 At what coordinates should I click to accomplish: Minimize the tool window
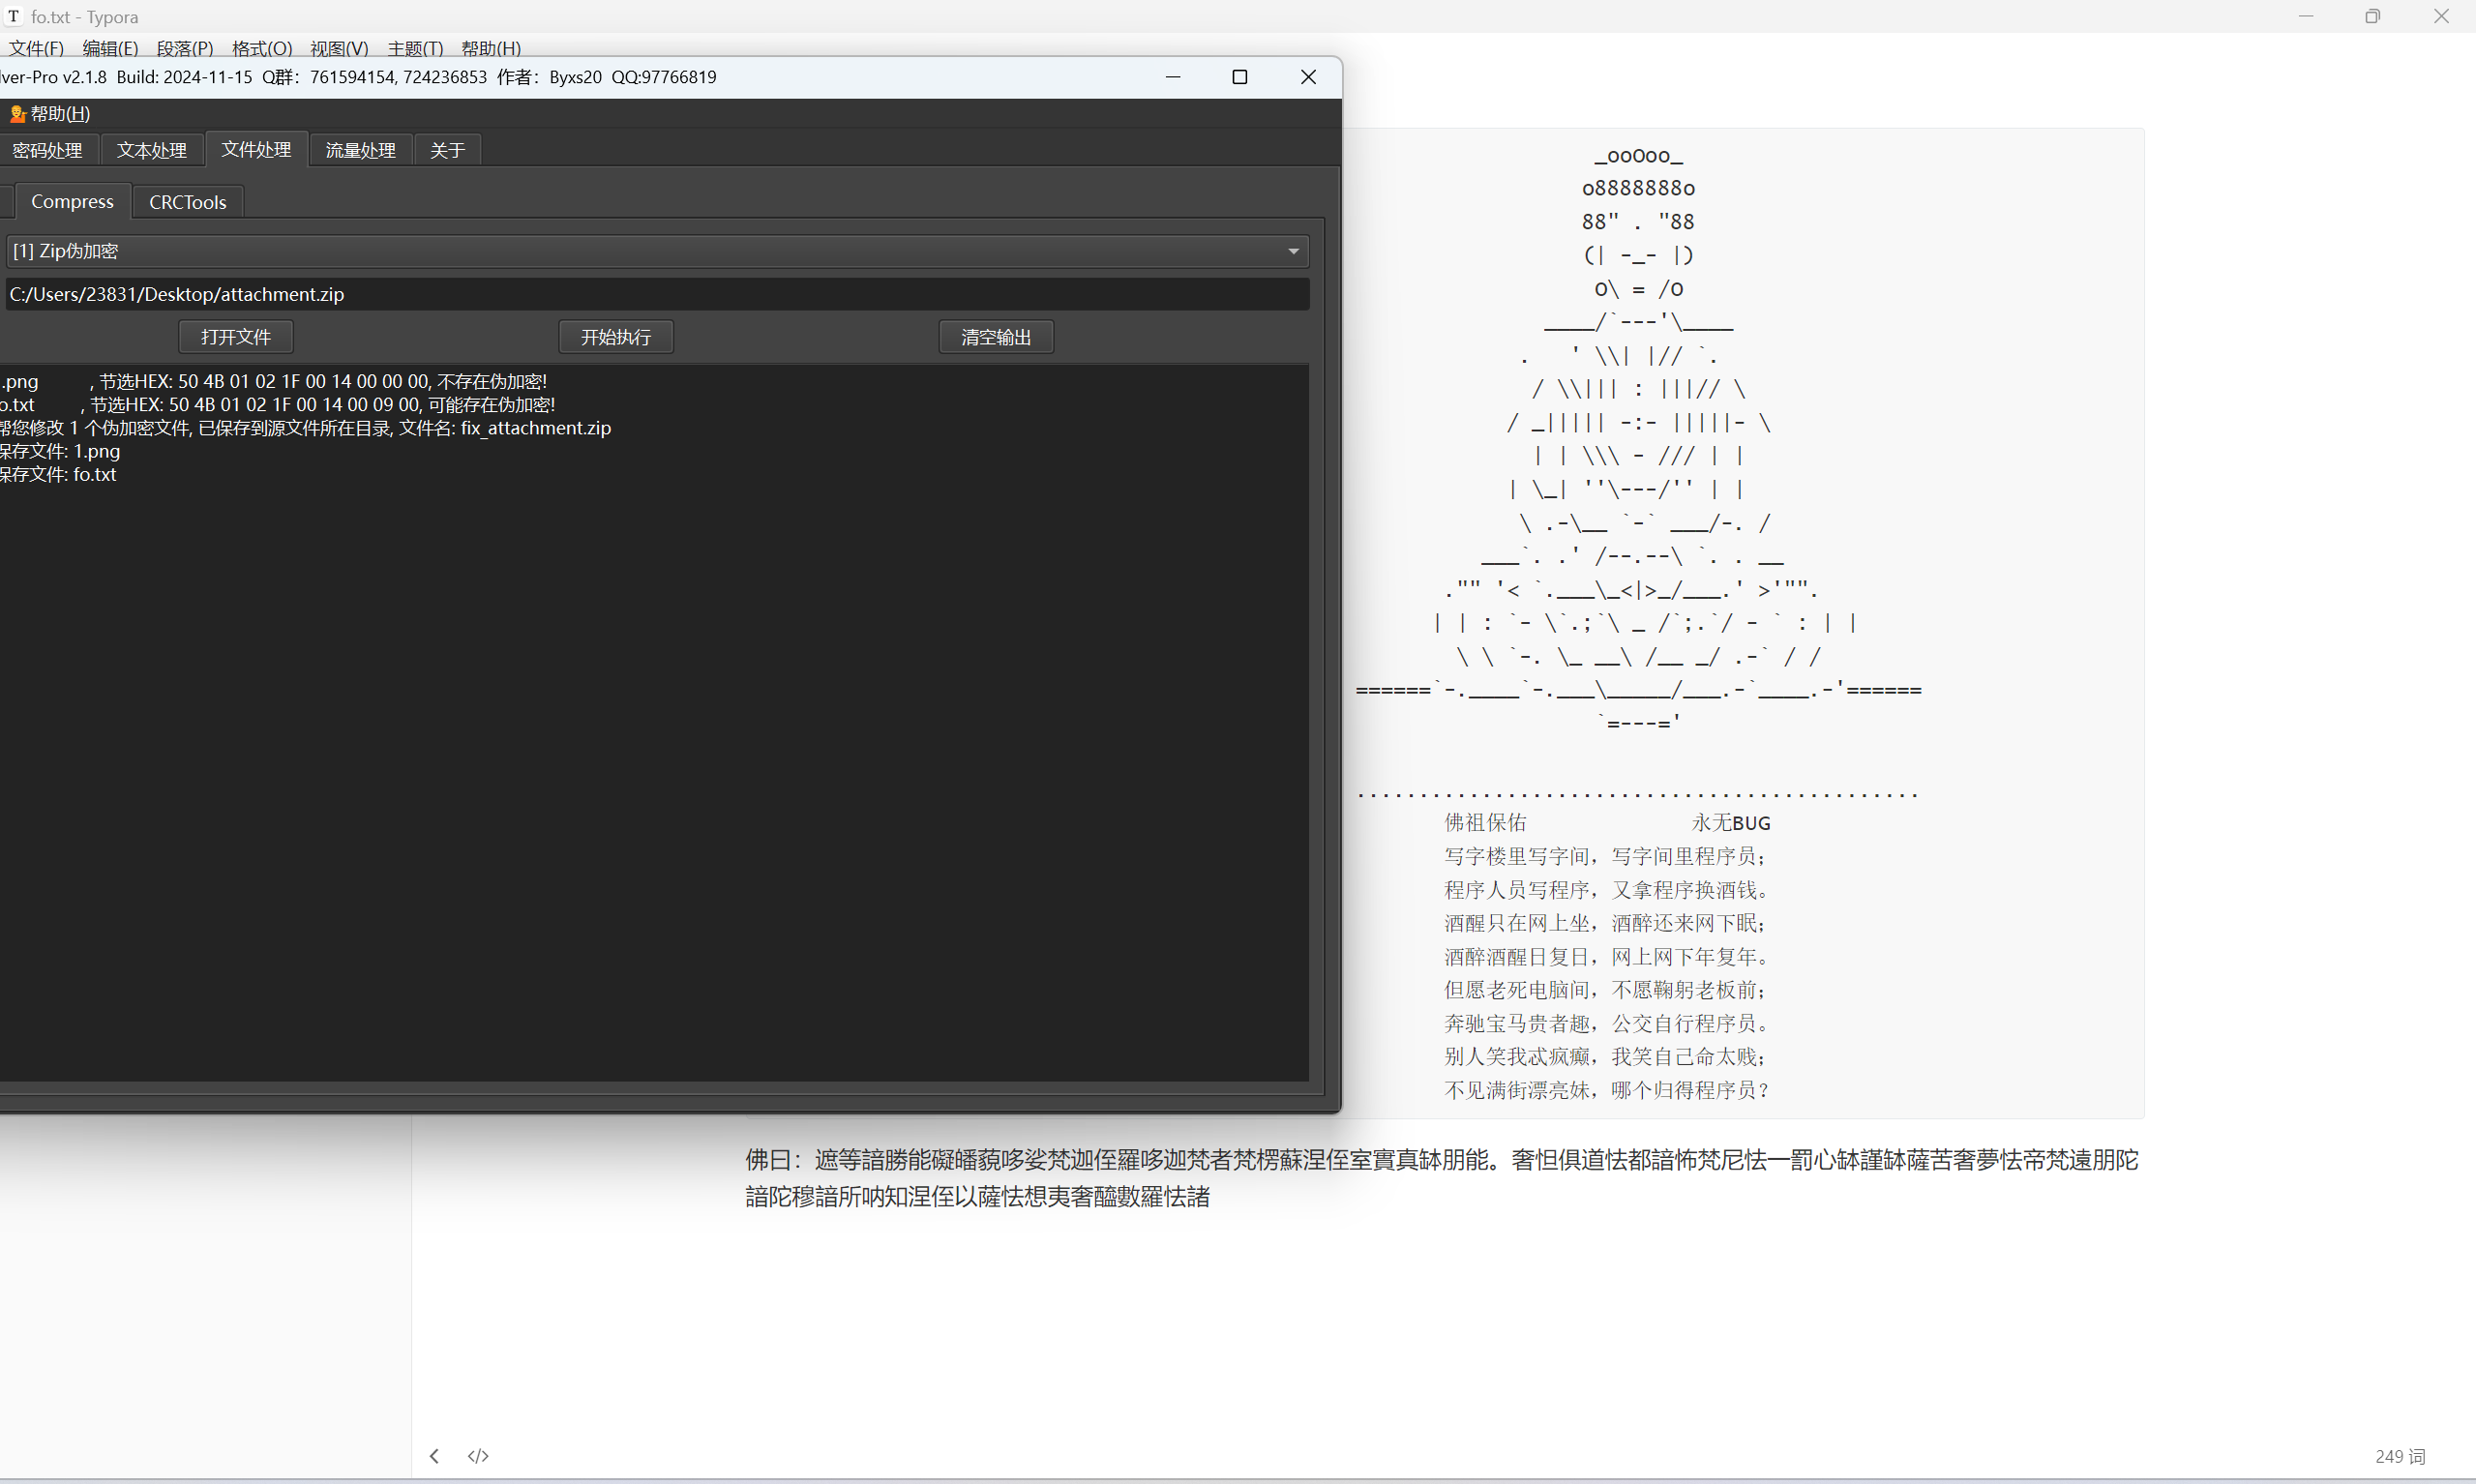[1173, 77]
